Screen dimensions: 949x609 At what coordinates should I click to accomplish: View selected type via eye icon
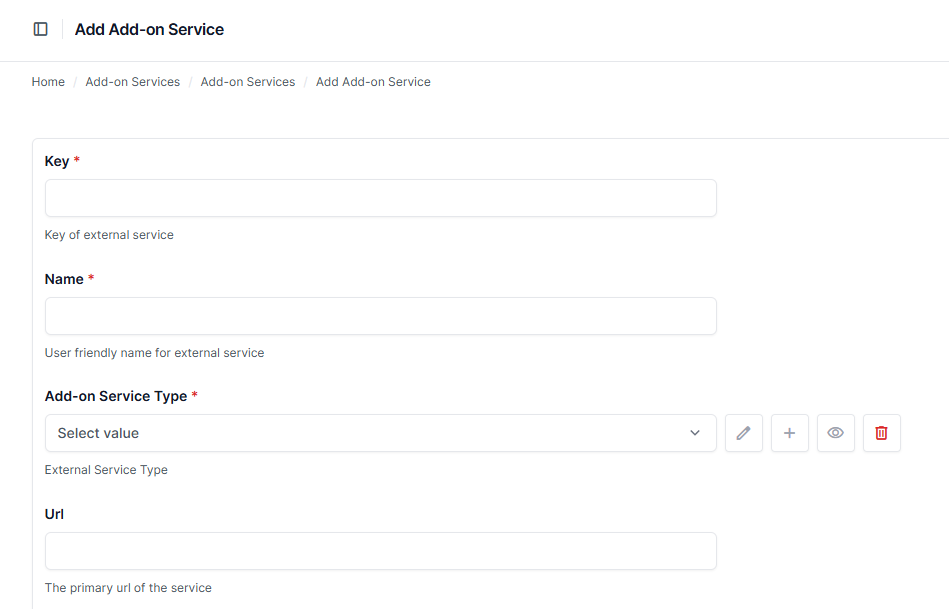click(835, 433)
